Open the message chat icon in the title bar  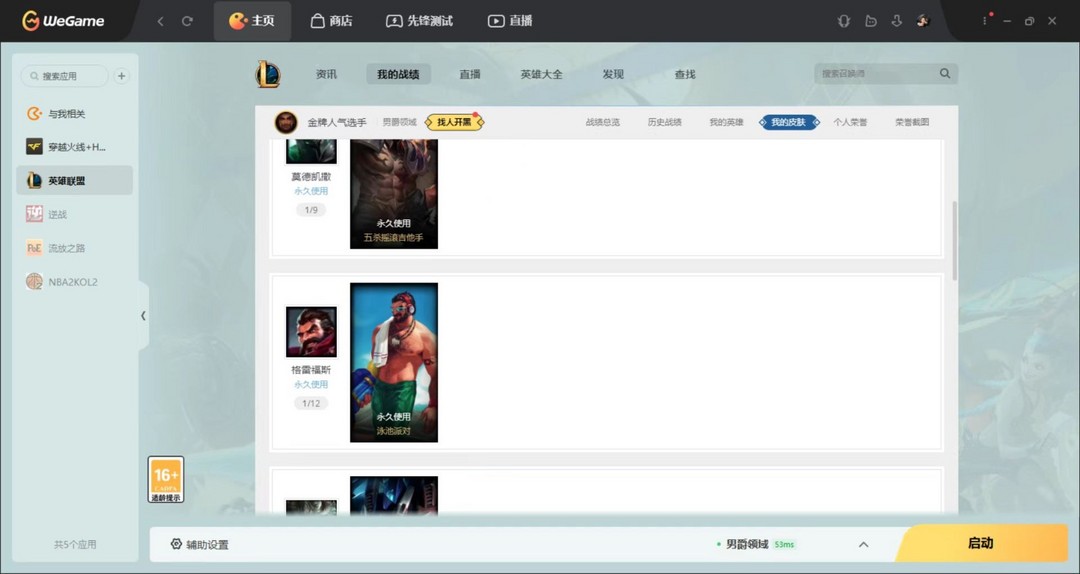(871, 21)
